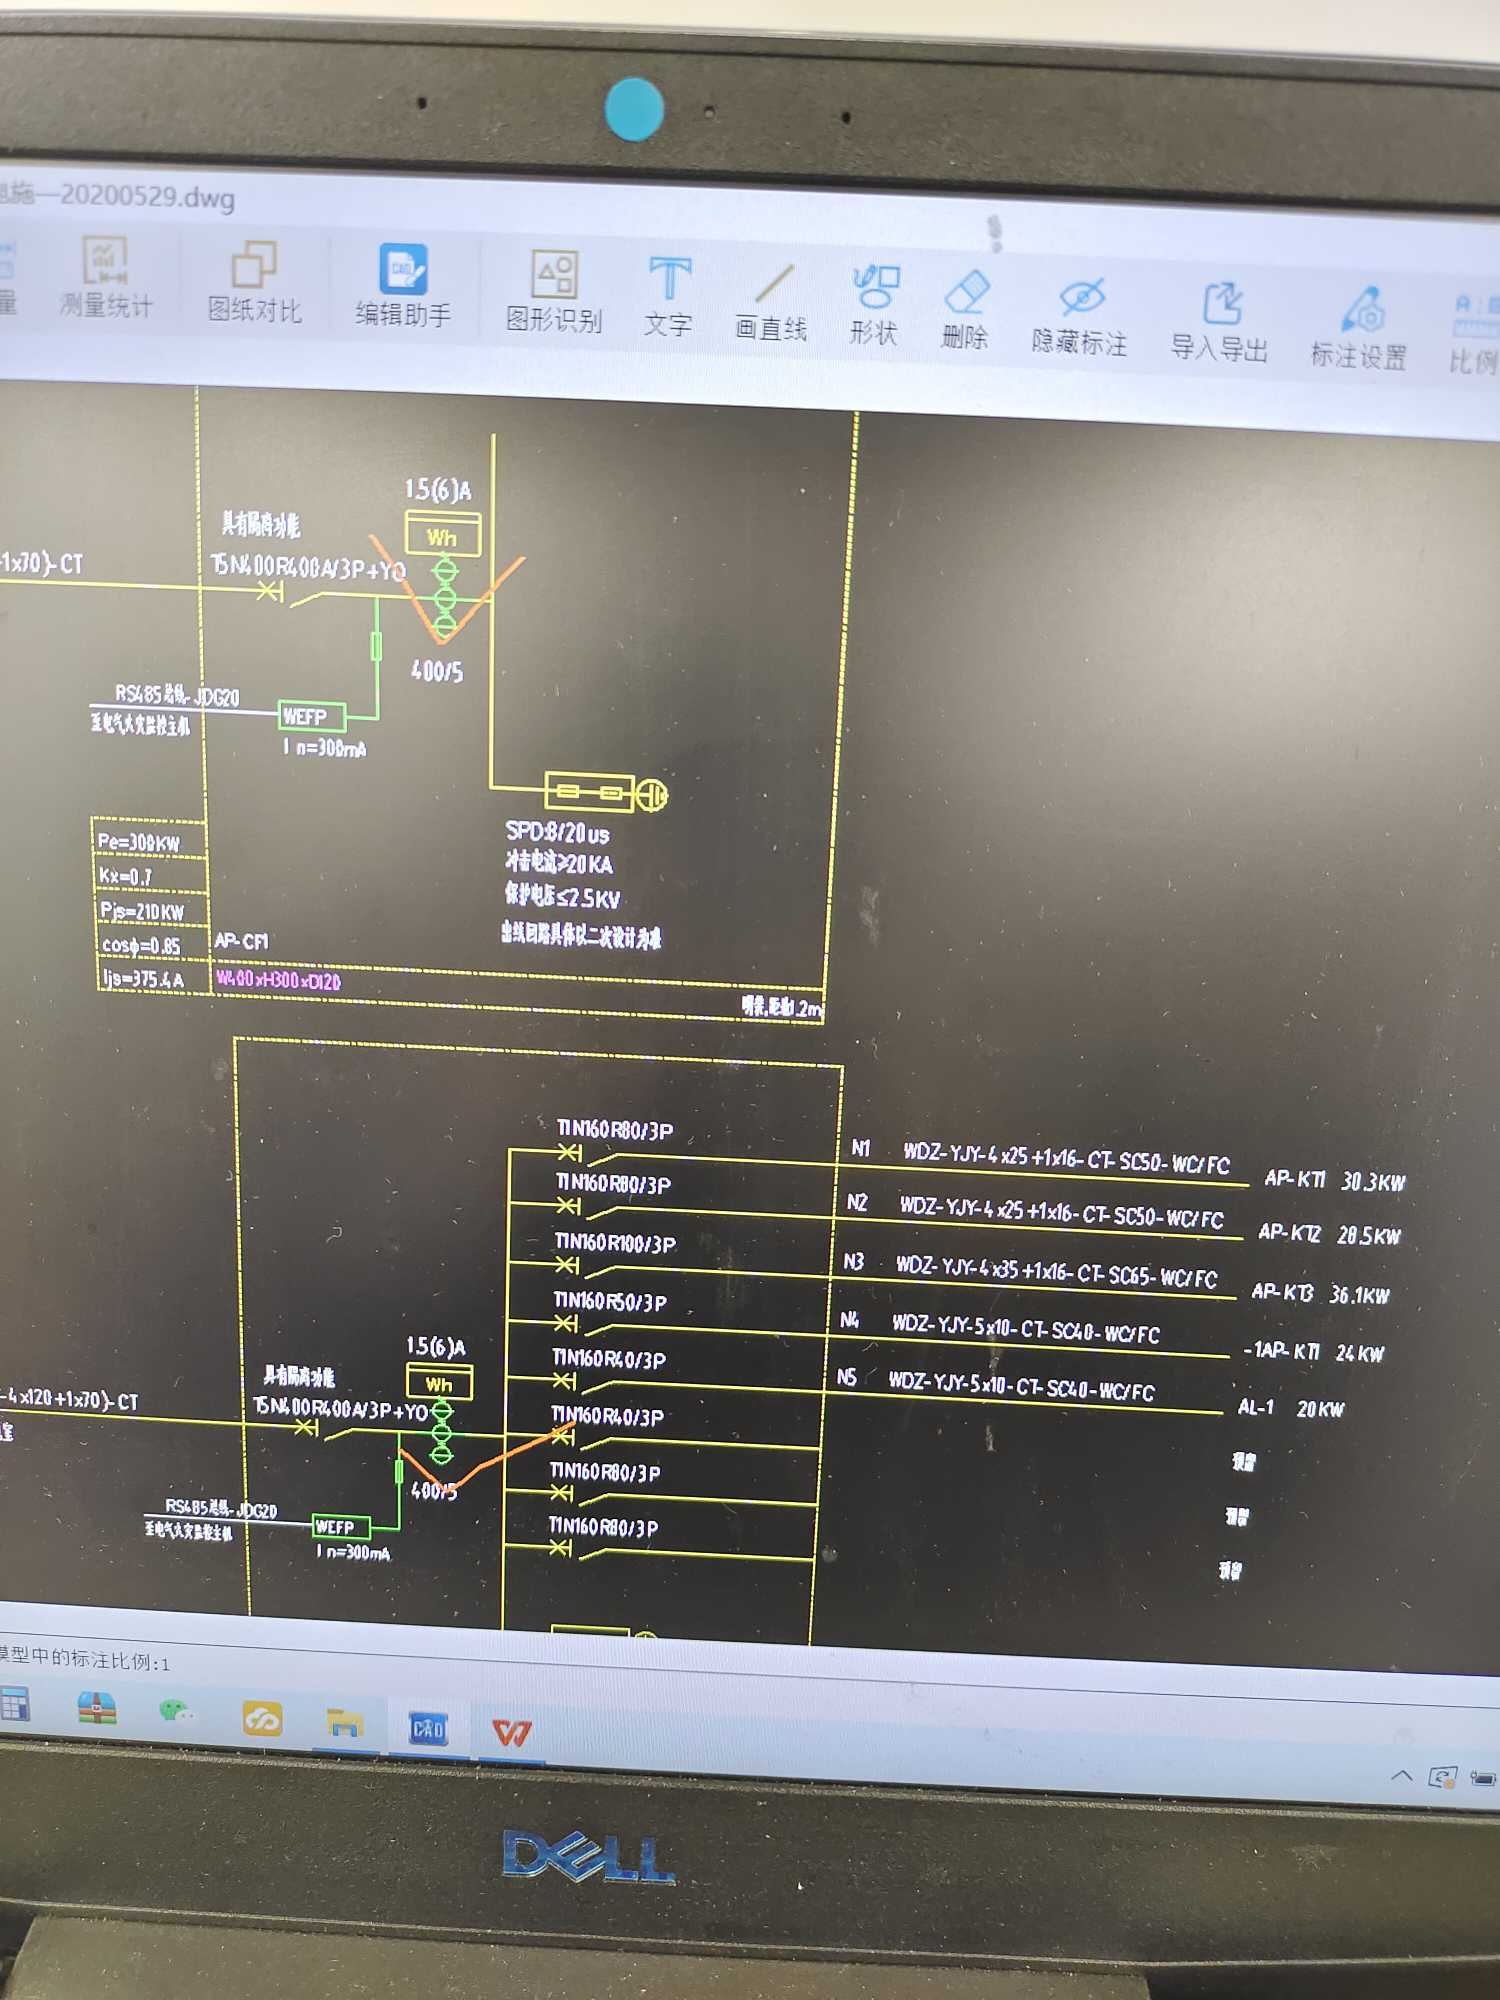Click the upper 400/5 transformer ratio label
Viewport: 1500px width, 2000px height.
point(437,670)
